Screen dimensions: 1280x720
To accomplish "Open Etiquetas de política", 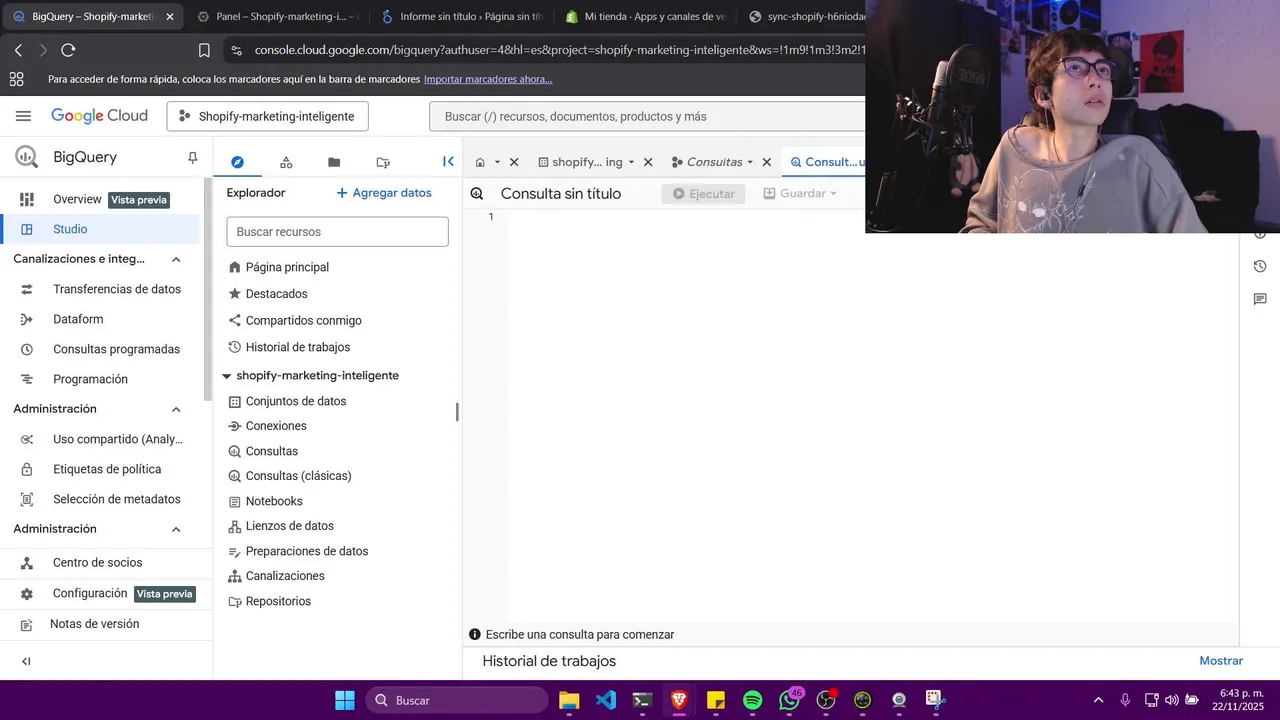I will [100, 469].
